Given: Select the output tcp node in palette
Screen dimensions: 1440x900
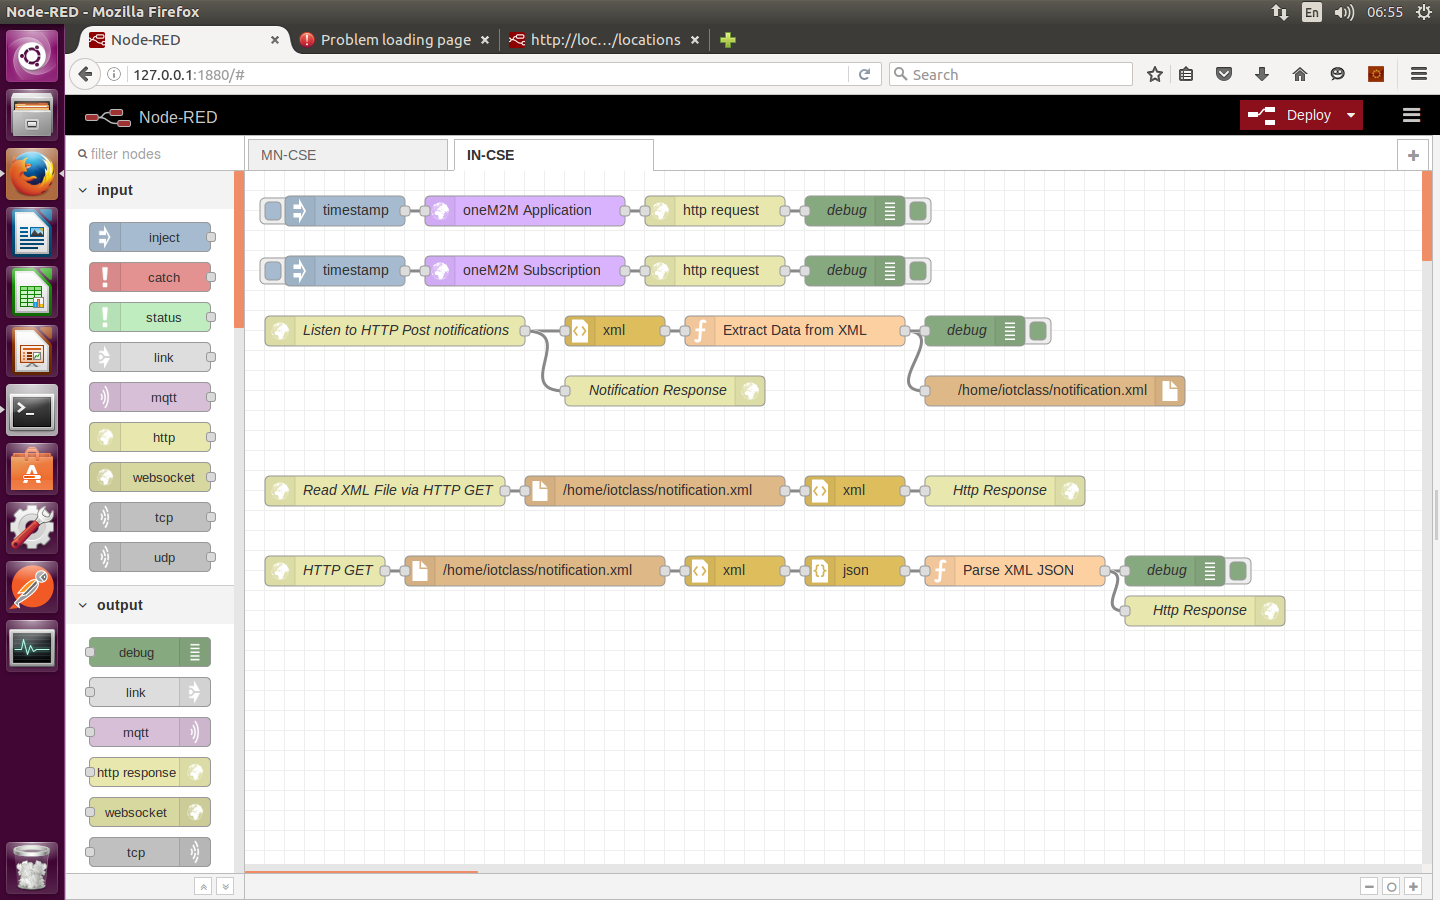Looking at the screenshot, I should pyautogui.click(x=150, y=852).
